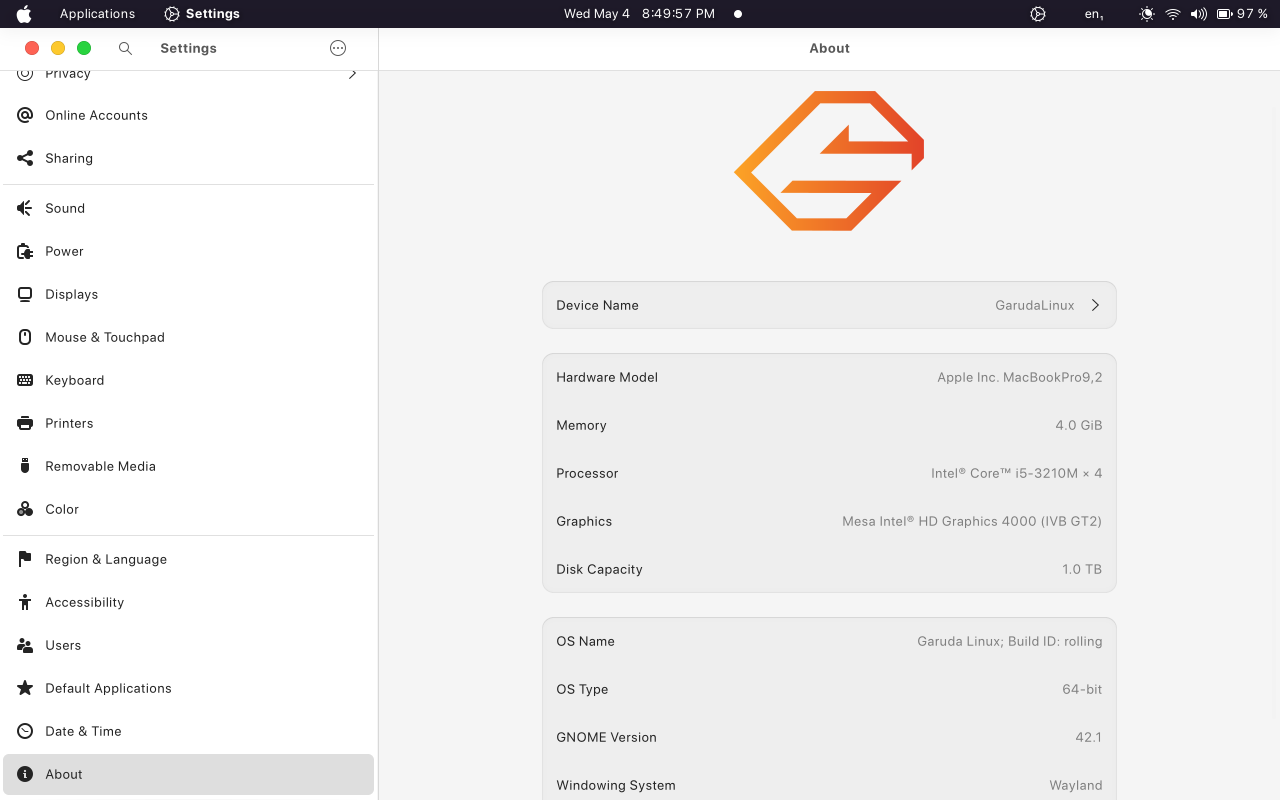Expand the Privacy section chevron

(x=352, y=74)
